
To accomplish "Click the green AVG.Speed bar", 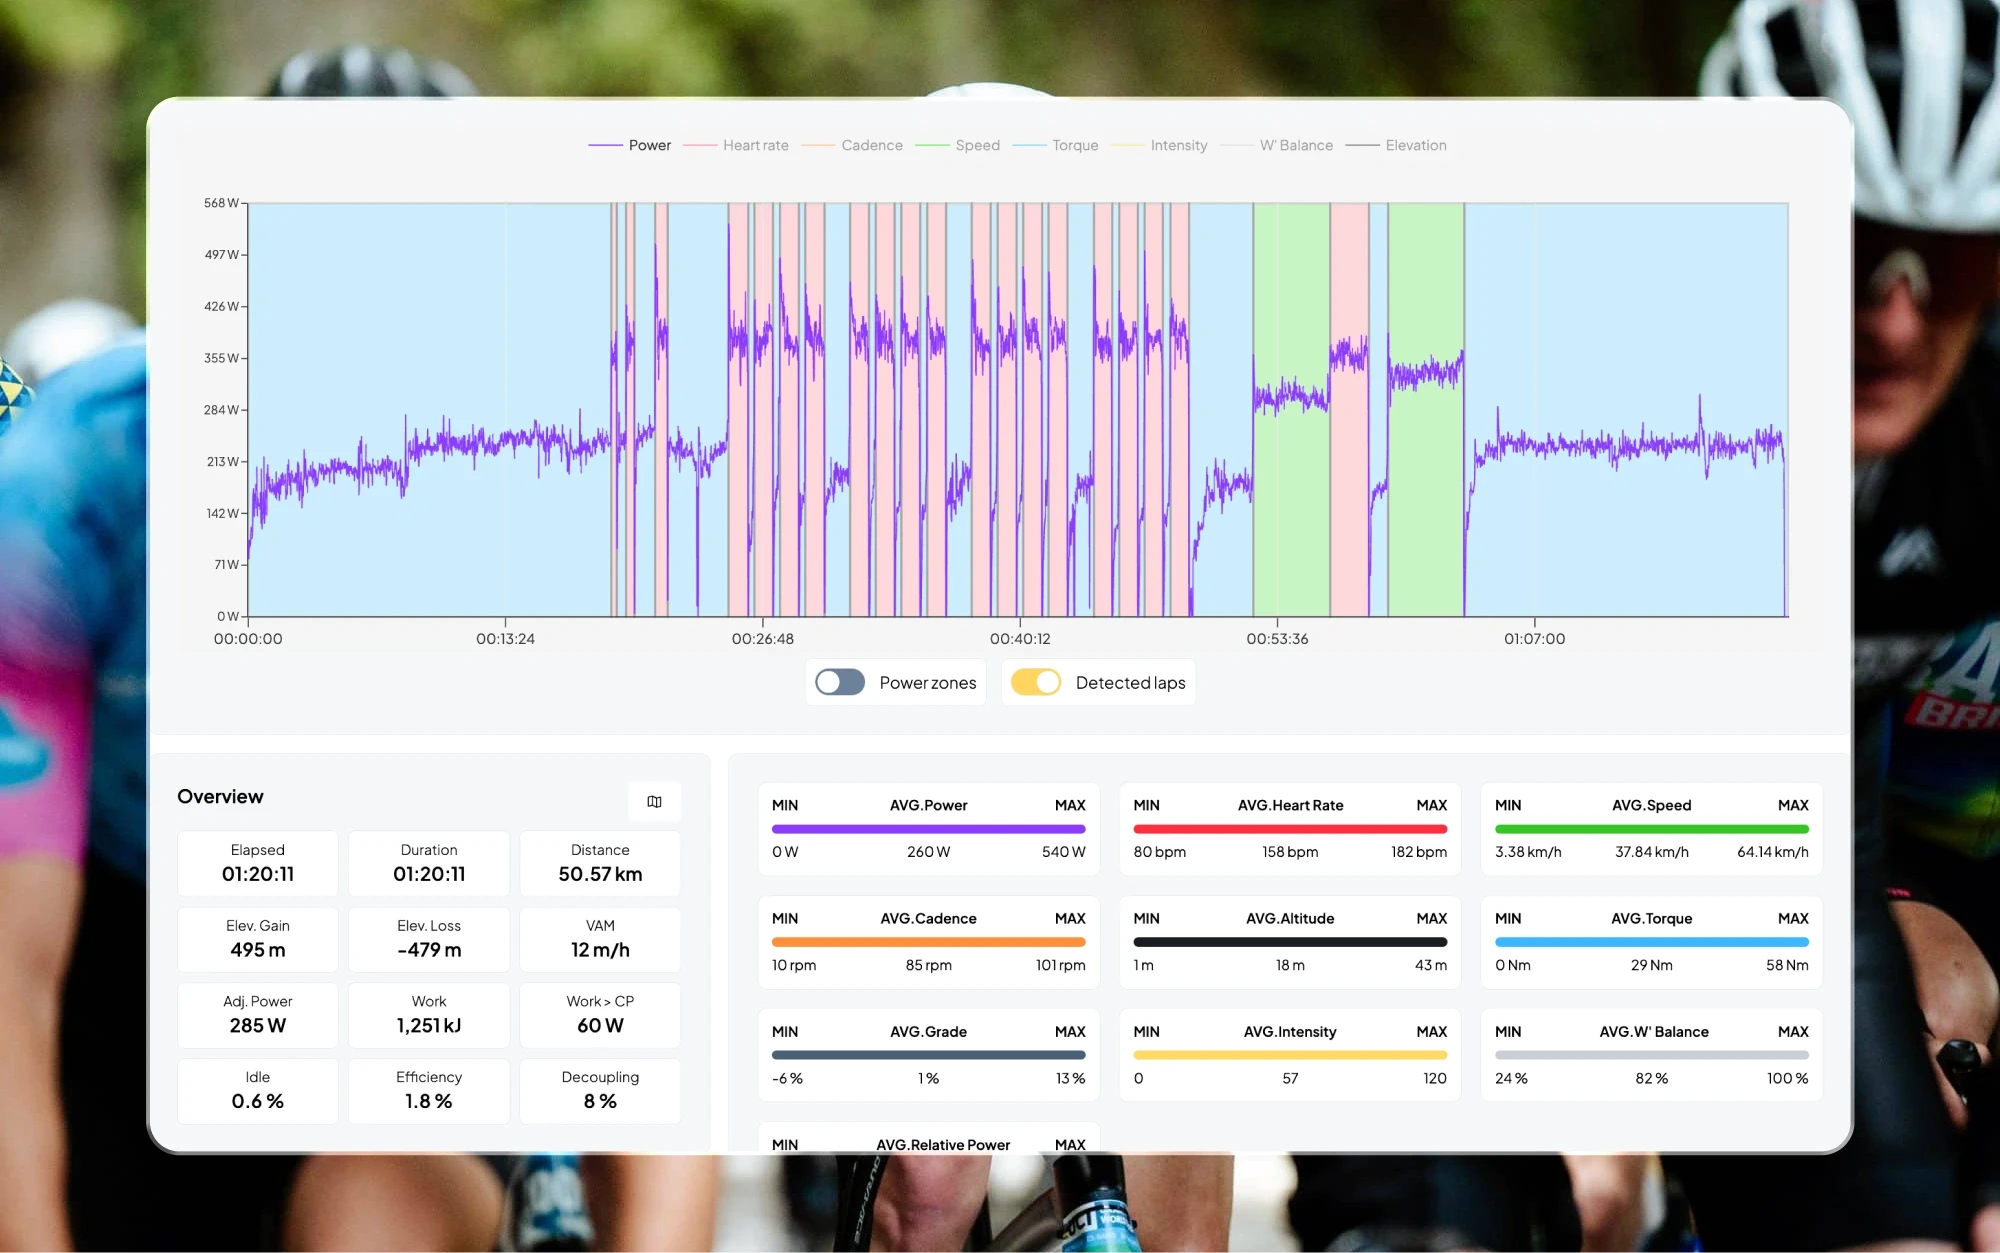I will coord(1651,829).
